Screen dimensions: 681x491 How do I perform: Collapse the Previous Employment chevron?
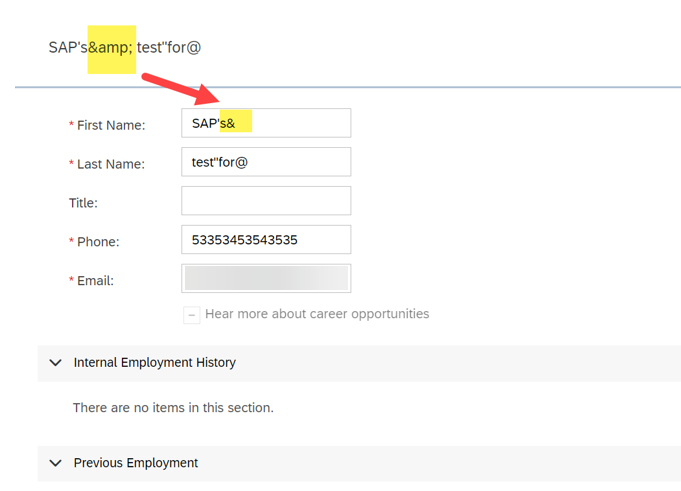point(56,463)
